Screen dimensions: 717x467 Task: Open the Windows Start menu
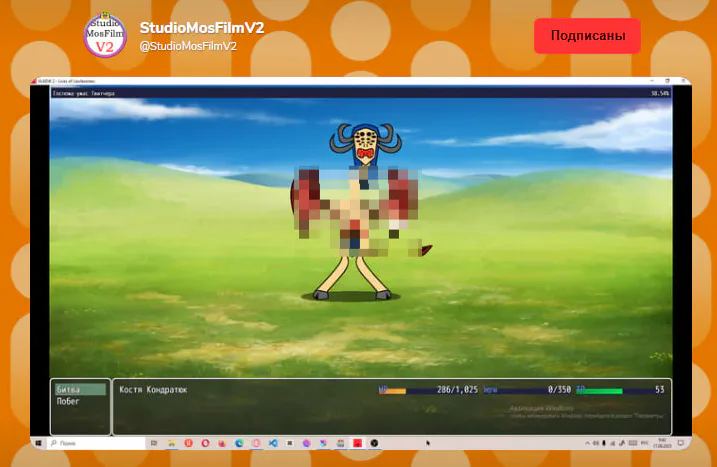38,443
